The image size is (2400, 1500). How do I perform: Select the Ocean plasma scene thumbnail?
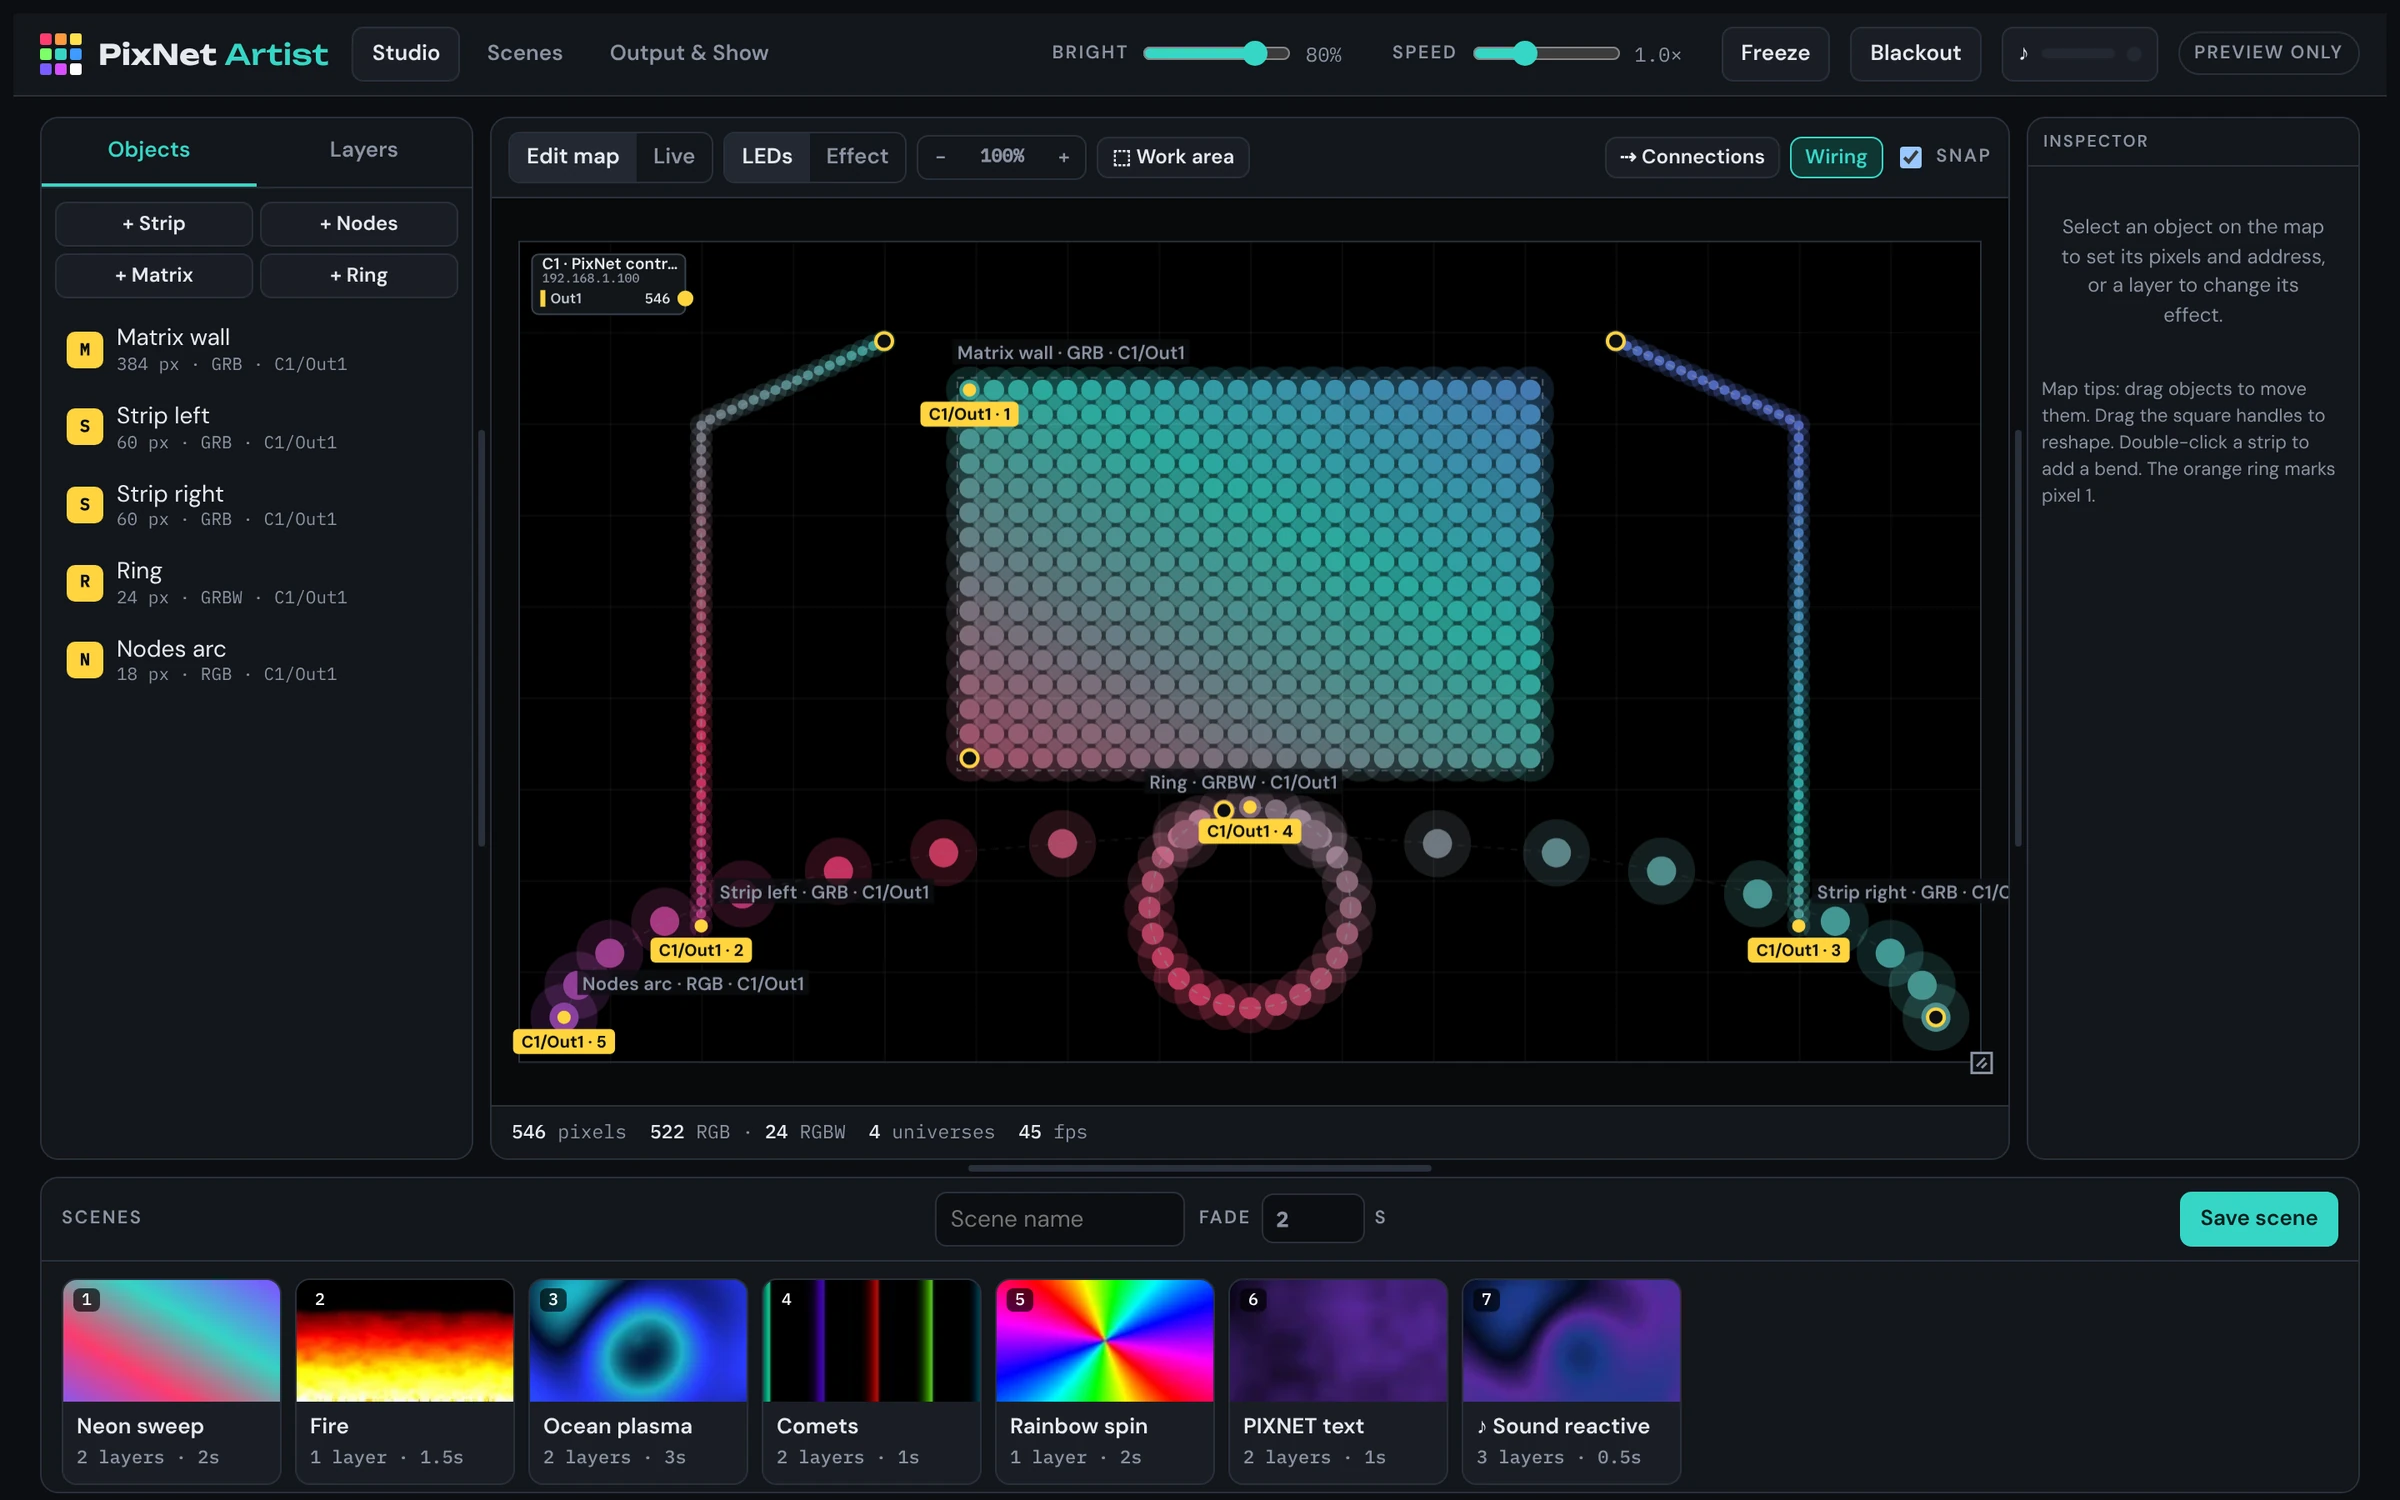638,1340
